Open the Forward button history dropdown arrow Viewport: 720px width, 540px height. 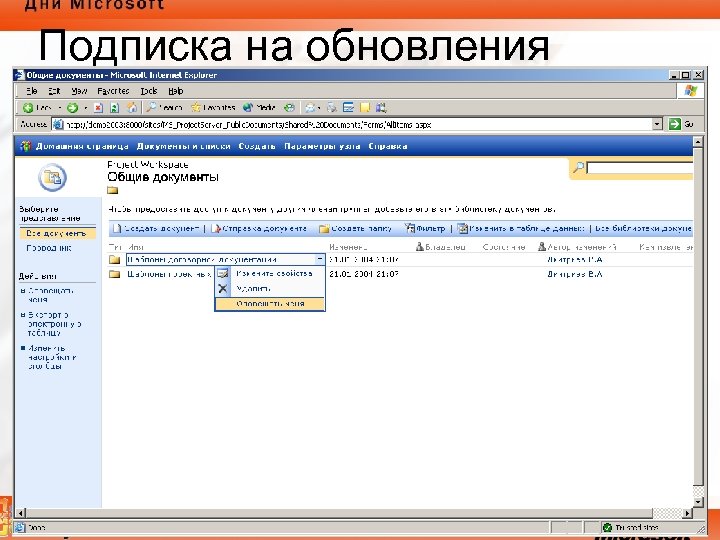[85, 108]
